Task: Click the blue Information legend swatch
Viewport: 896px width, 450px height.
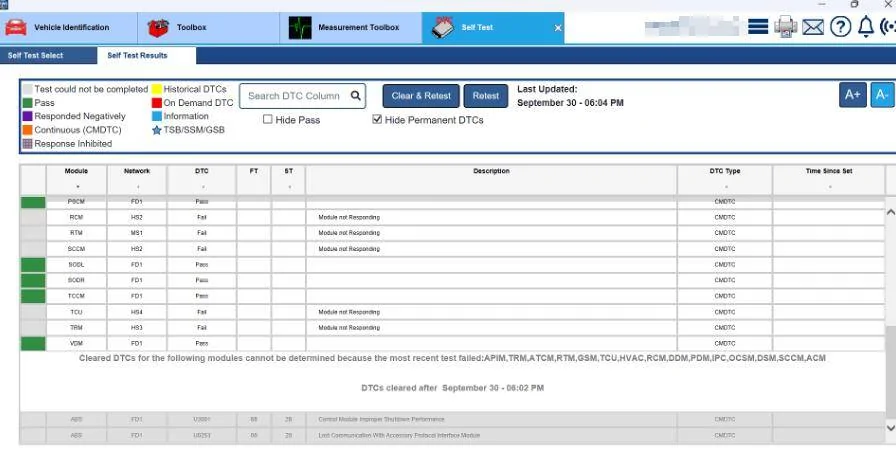Action: tap(157, 116)
